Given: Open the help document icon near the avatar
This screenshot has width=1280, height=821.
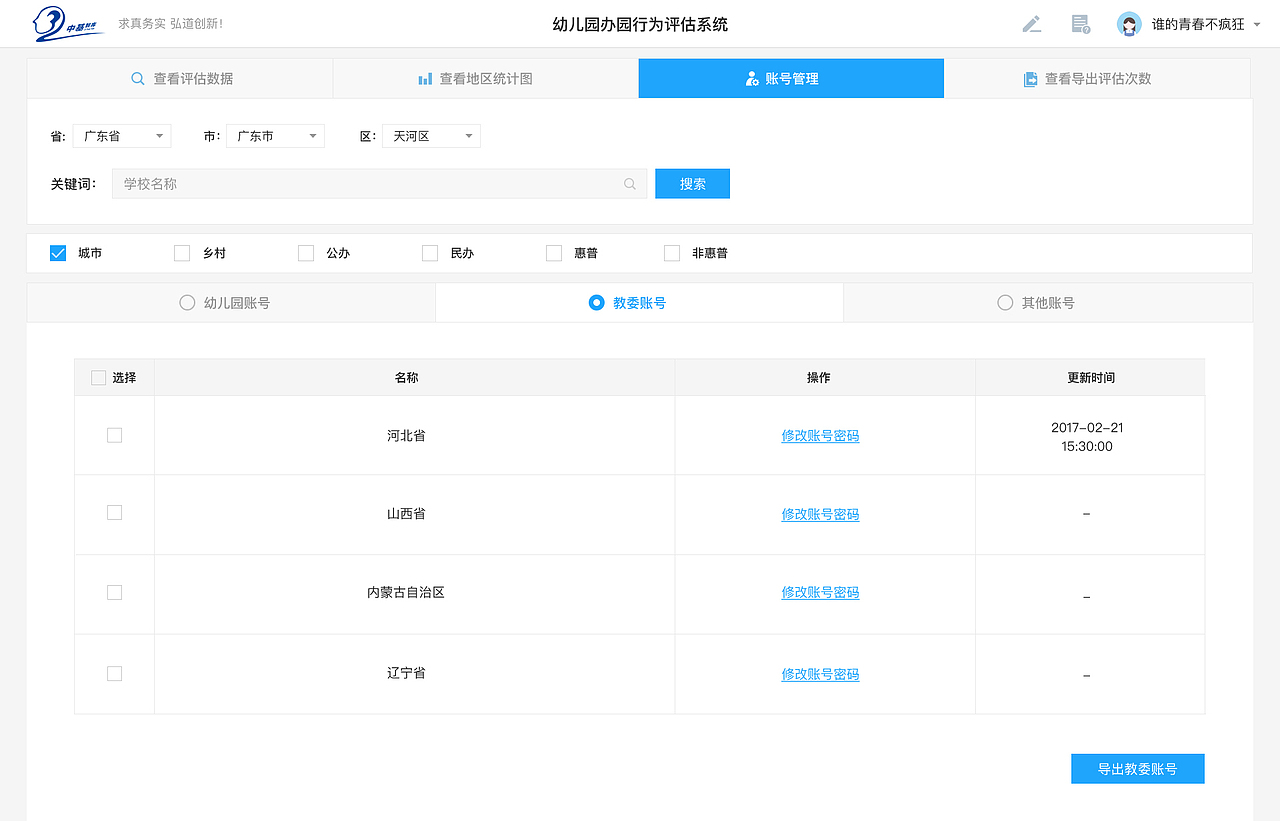Looking at the screenshot, I should click(1080, 23).
